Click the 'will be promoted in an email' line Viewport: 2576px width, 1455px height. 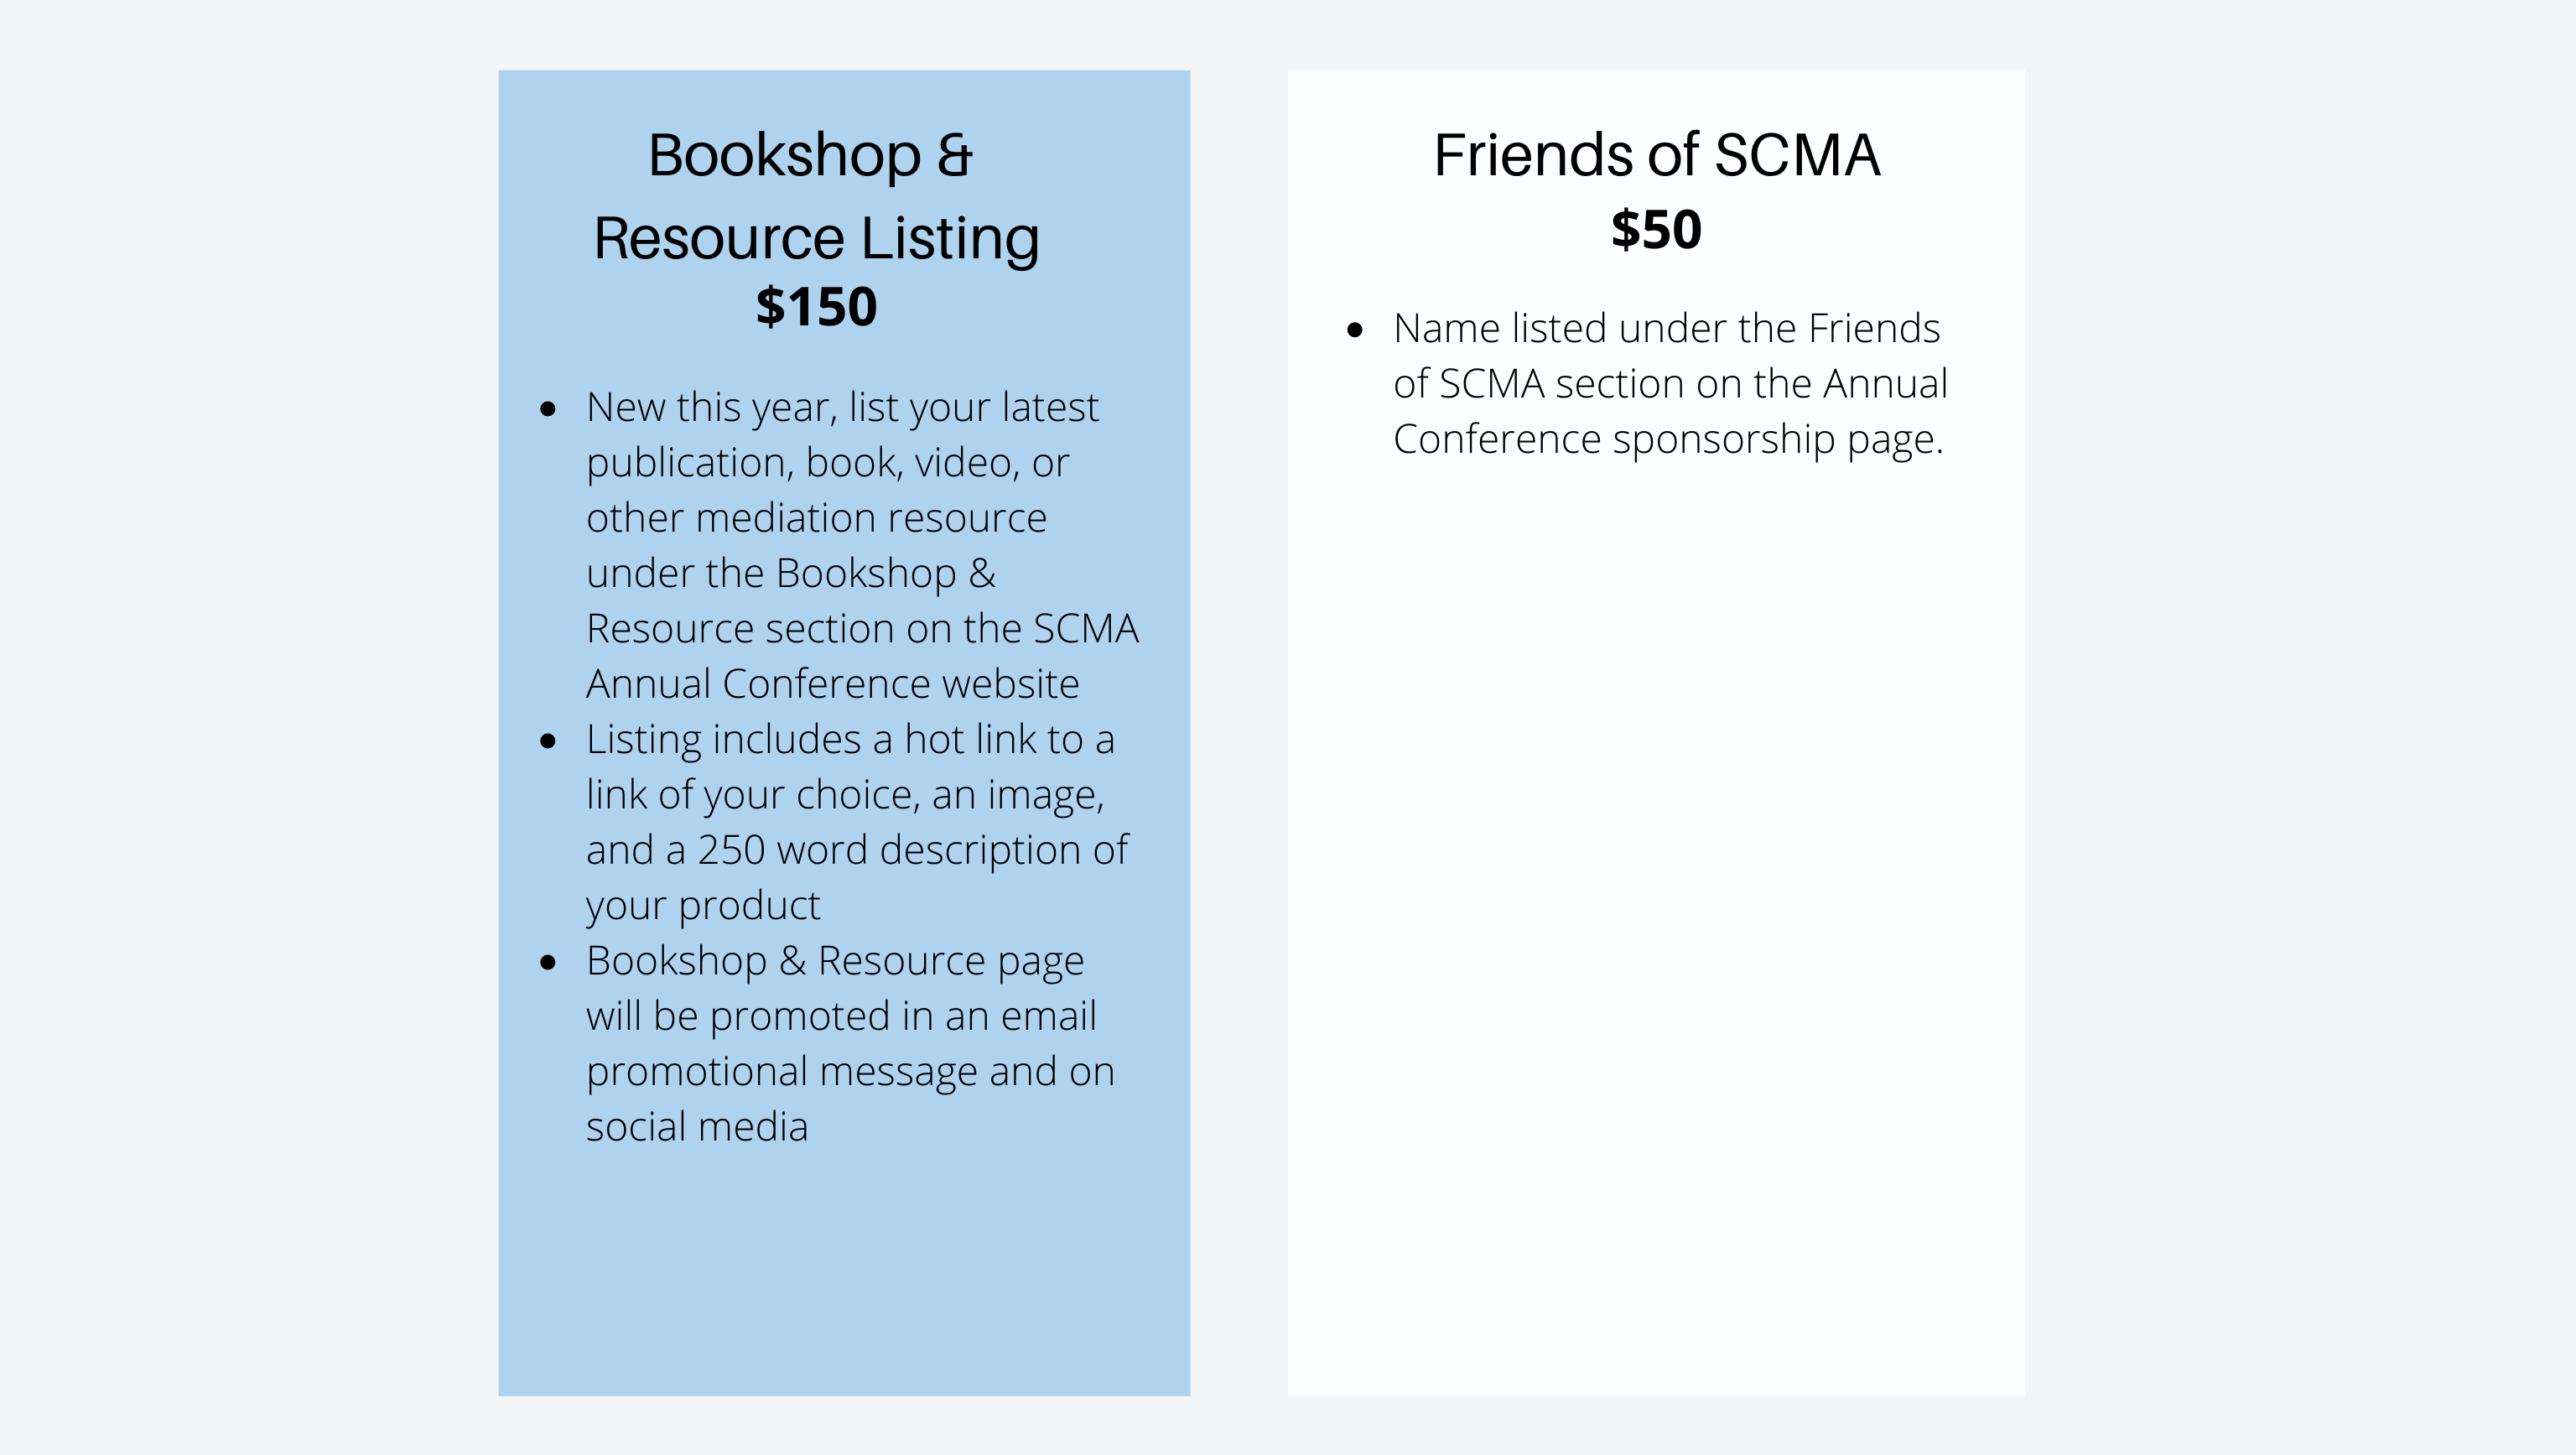pos(841,1016)
